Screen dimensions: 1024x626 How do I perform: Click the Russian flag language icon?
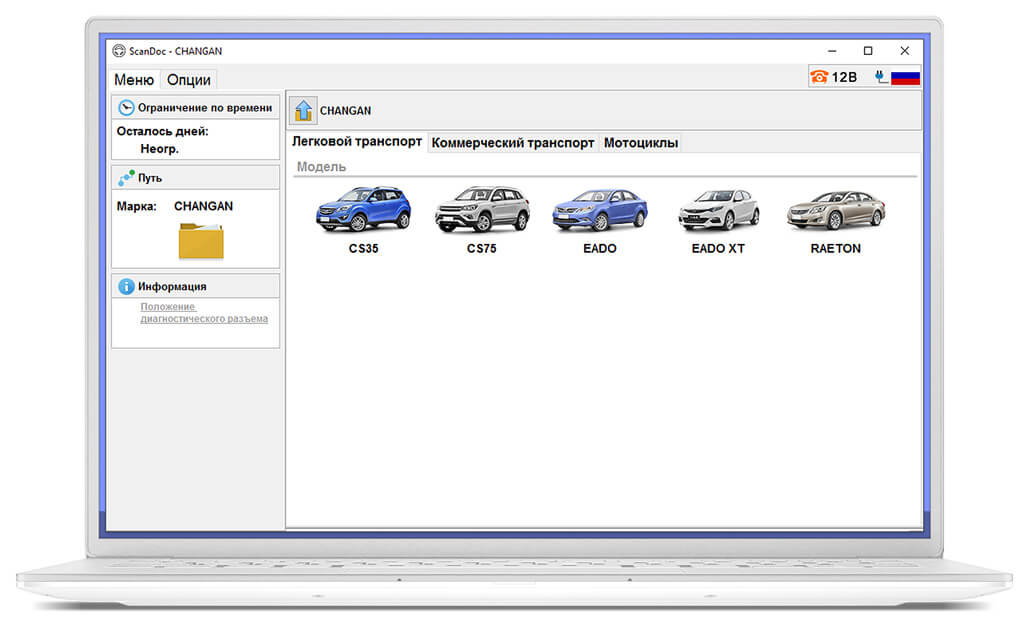906,78
